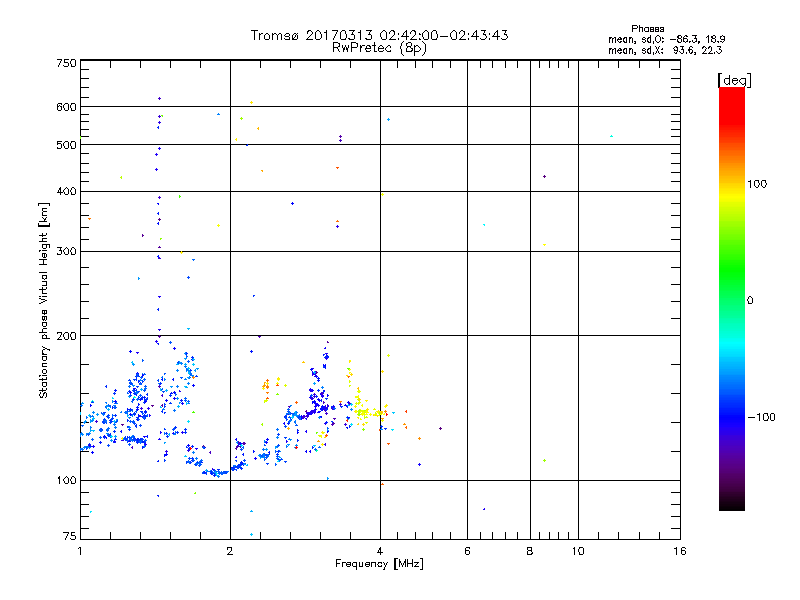Click the colorbar label '100'
Screen dimensions: 800x600
[757, 184]
